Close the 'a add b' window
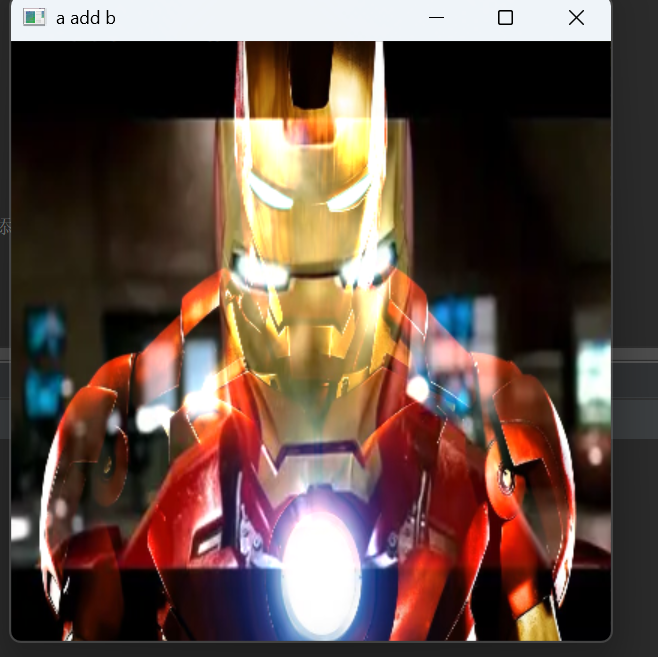The image size is (658, 657). [x=576, y=18]
